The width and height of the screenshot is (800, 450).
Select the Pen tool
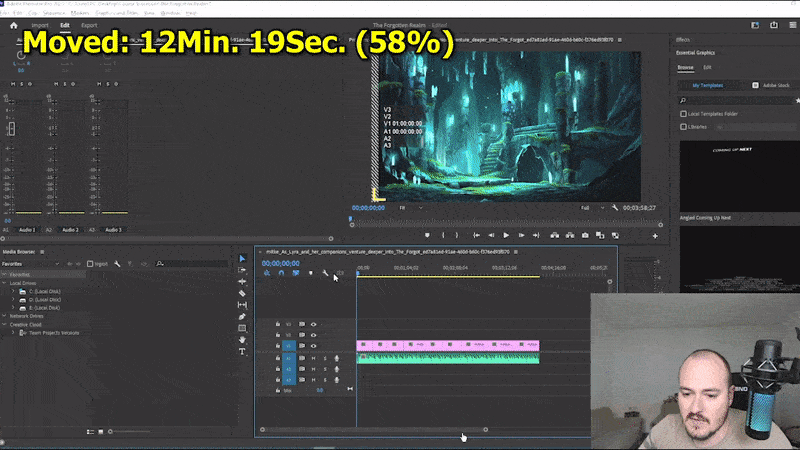(242, 317)
